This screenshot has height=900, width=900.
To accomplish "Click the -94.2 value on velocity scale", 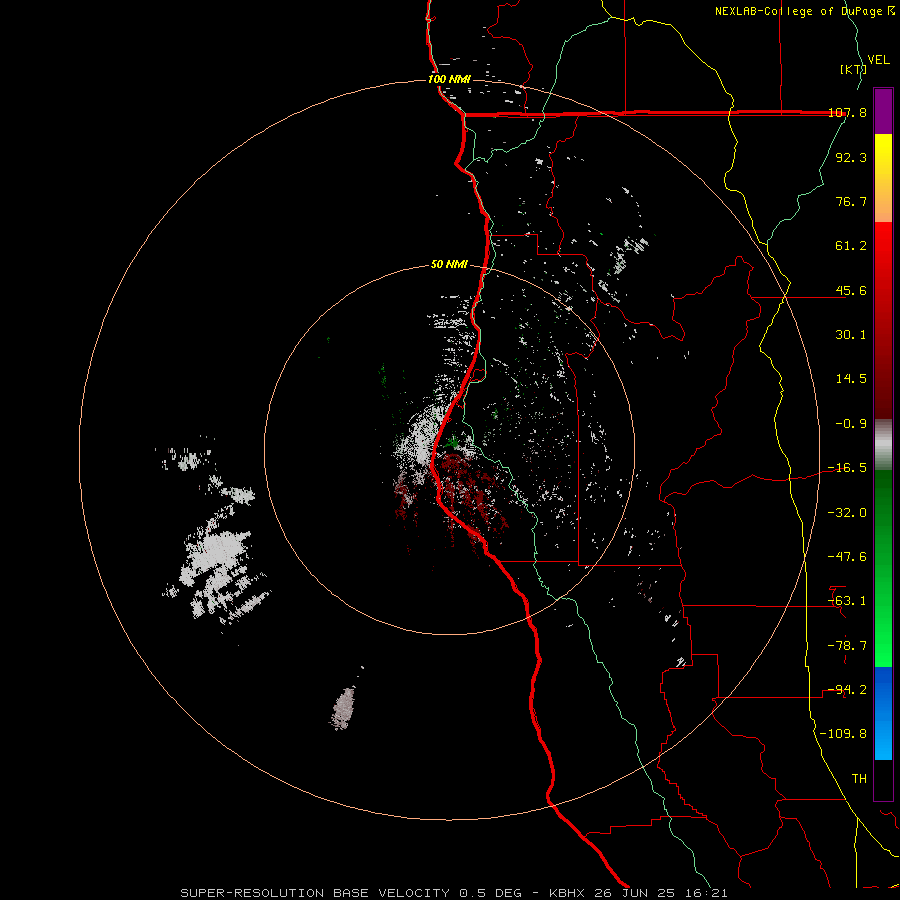I will 847,690.
